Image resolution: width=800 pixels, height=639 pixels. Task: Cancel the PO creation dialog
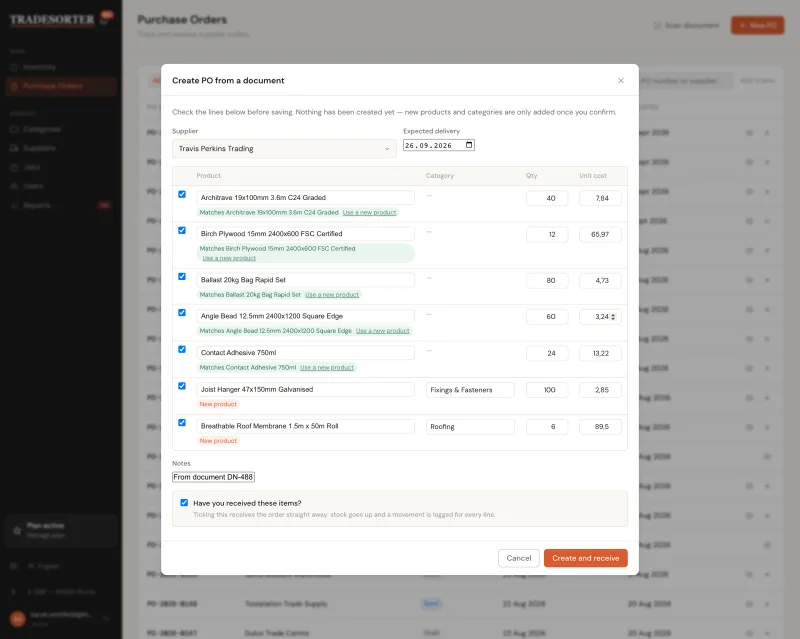point(519,558)
